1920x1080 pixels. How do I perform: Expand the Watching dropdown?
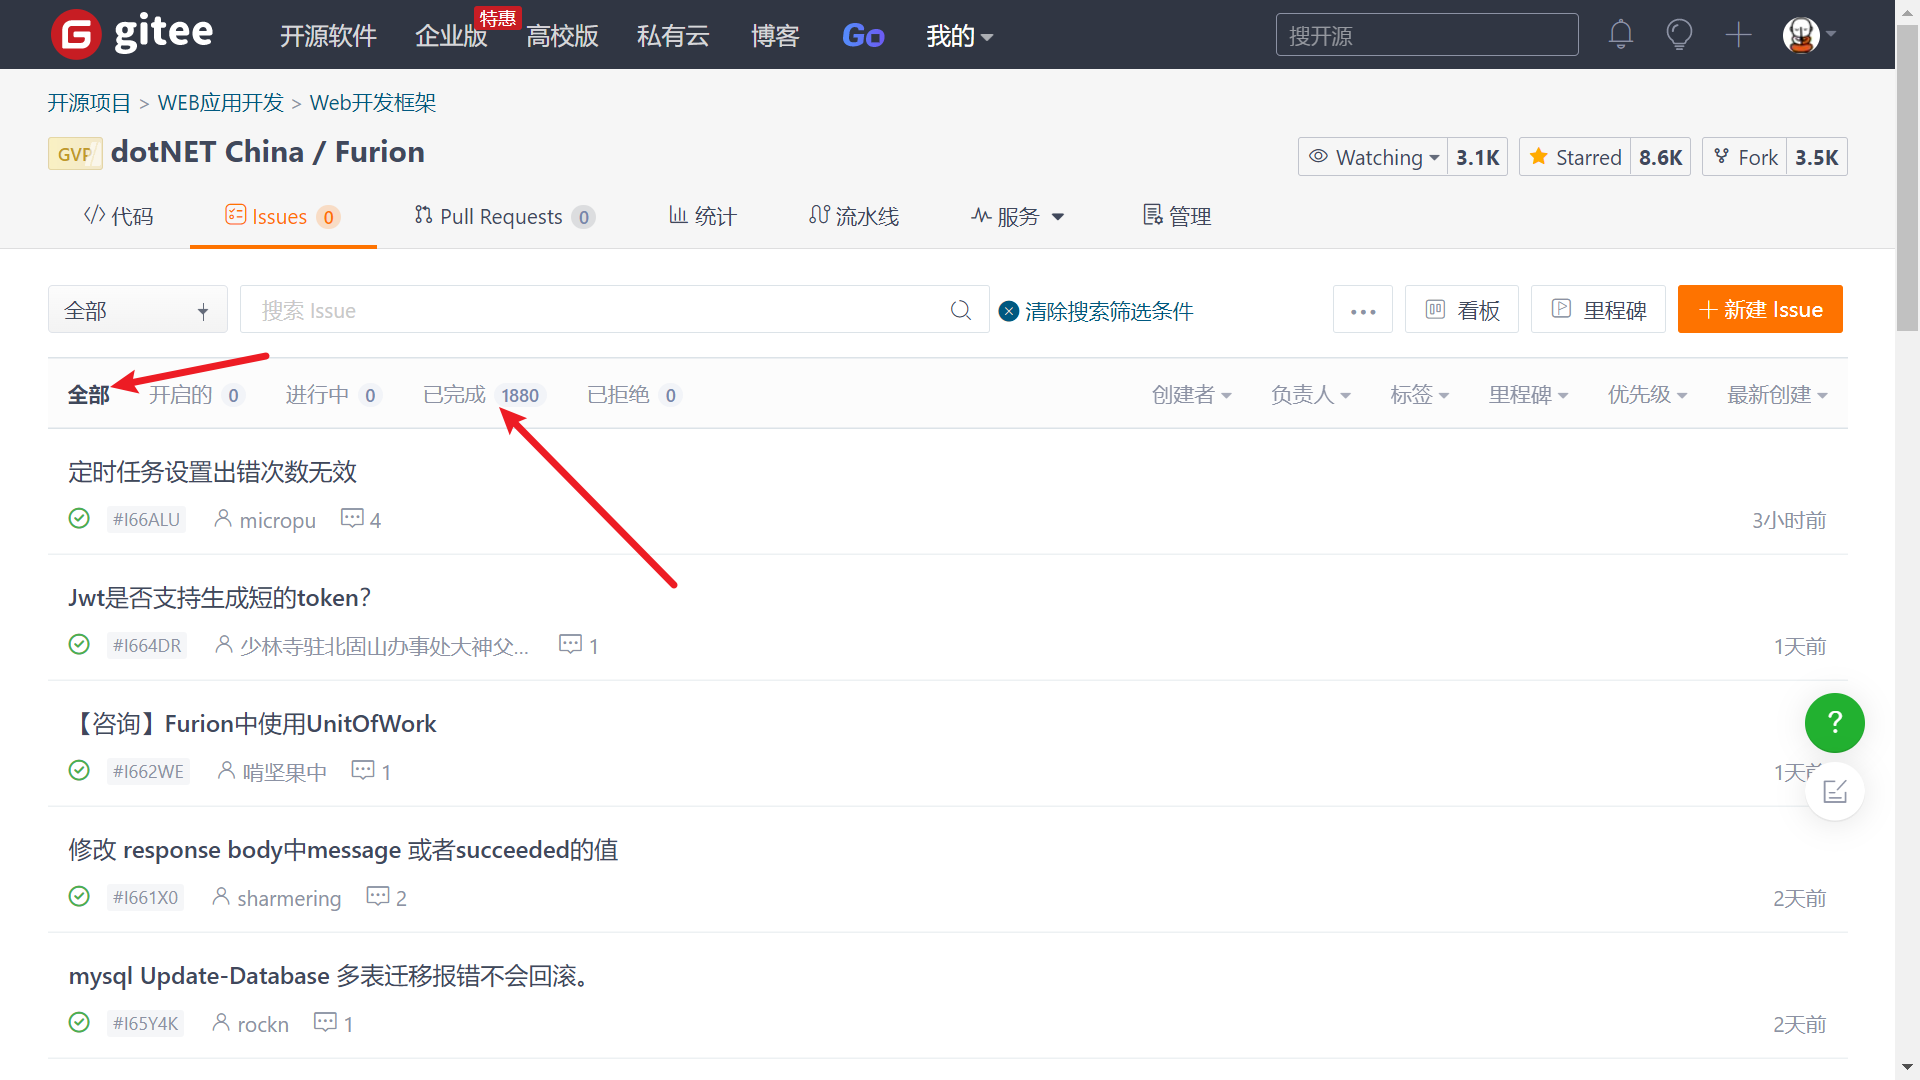[1373, 157]
